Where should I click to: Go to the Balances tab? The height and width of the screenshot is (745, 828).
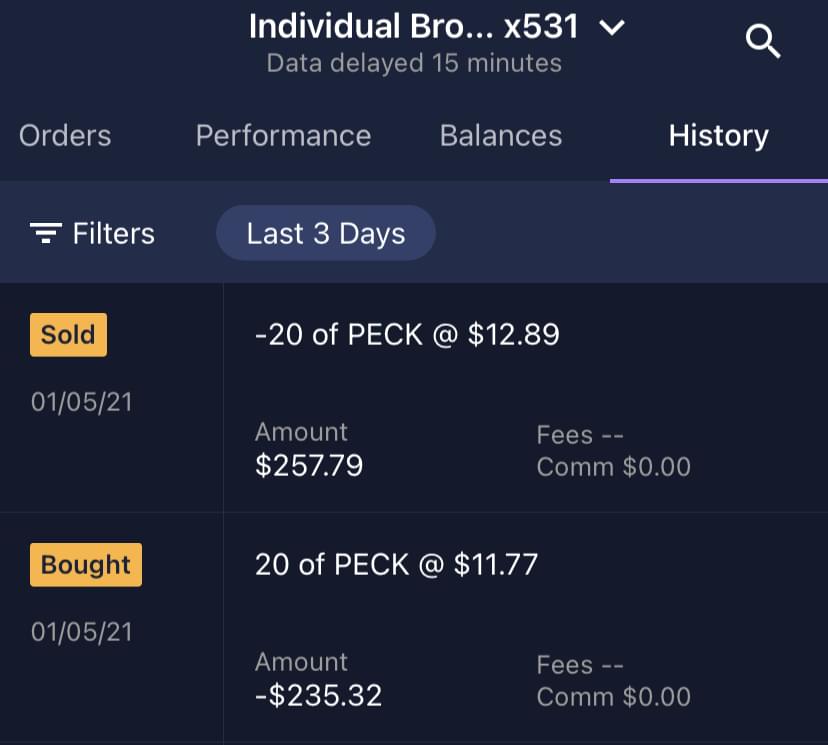[x=501, y=136]
